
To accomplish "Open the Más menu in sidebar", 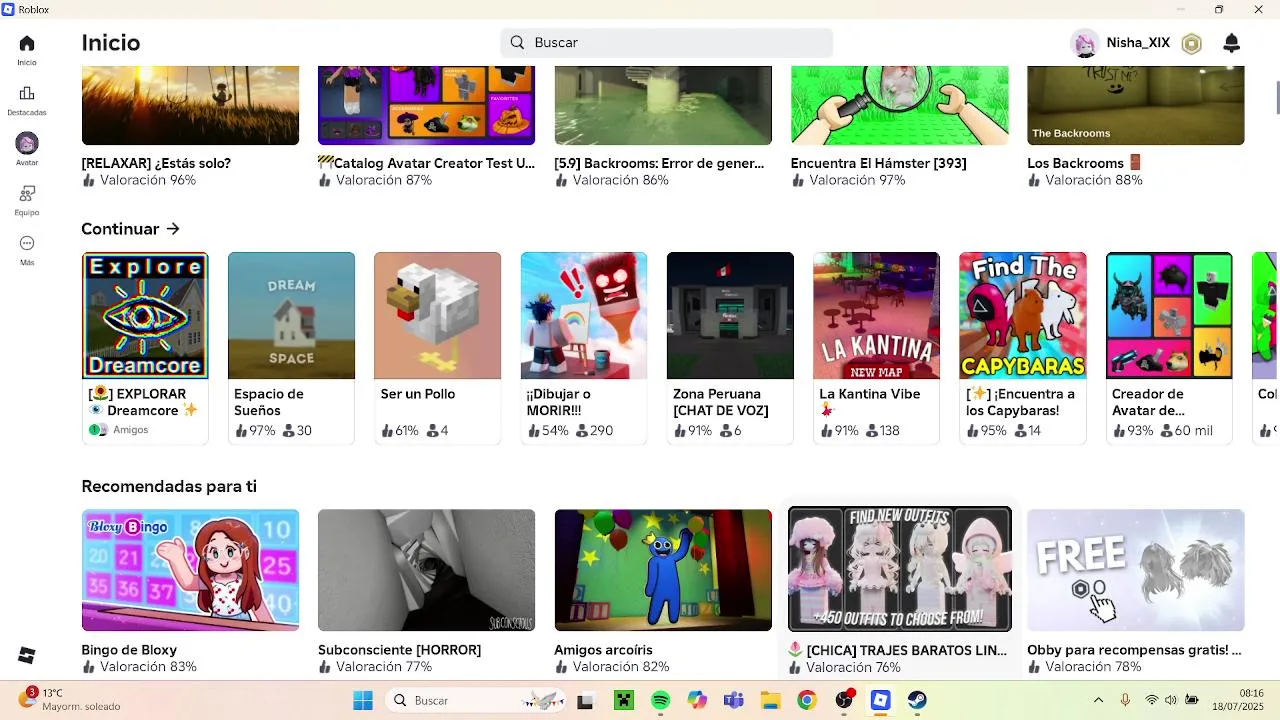I will point(27,250).
